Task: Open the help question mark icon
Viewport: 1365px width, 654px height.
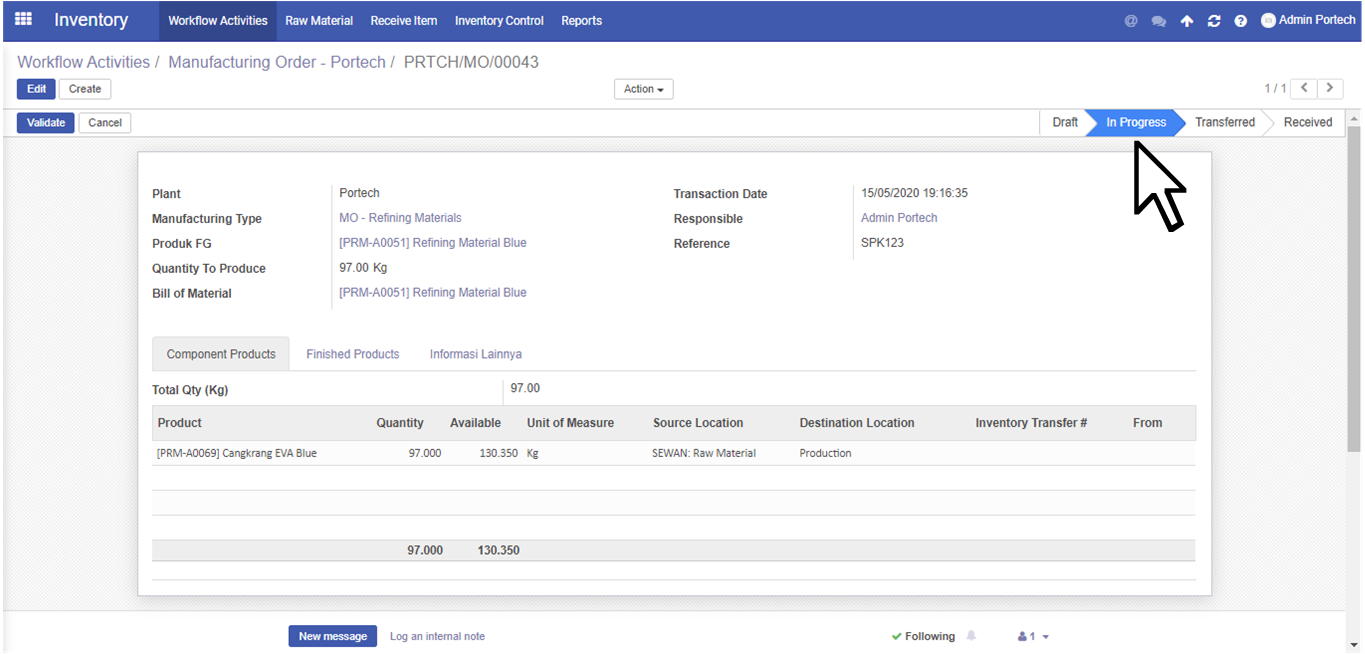Action: point(1240,21)
